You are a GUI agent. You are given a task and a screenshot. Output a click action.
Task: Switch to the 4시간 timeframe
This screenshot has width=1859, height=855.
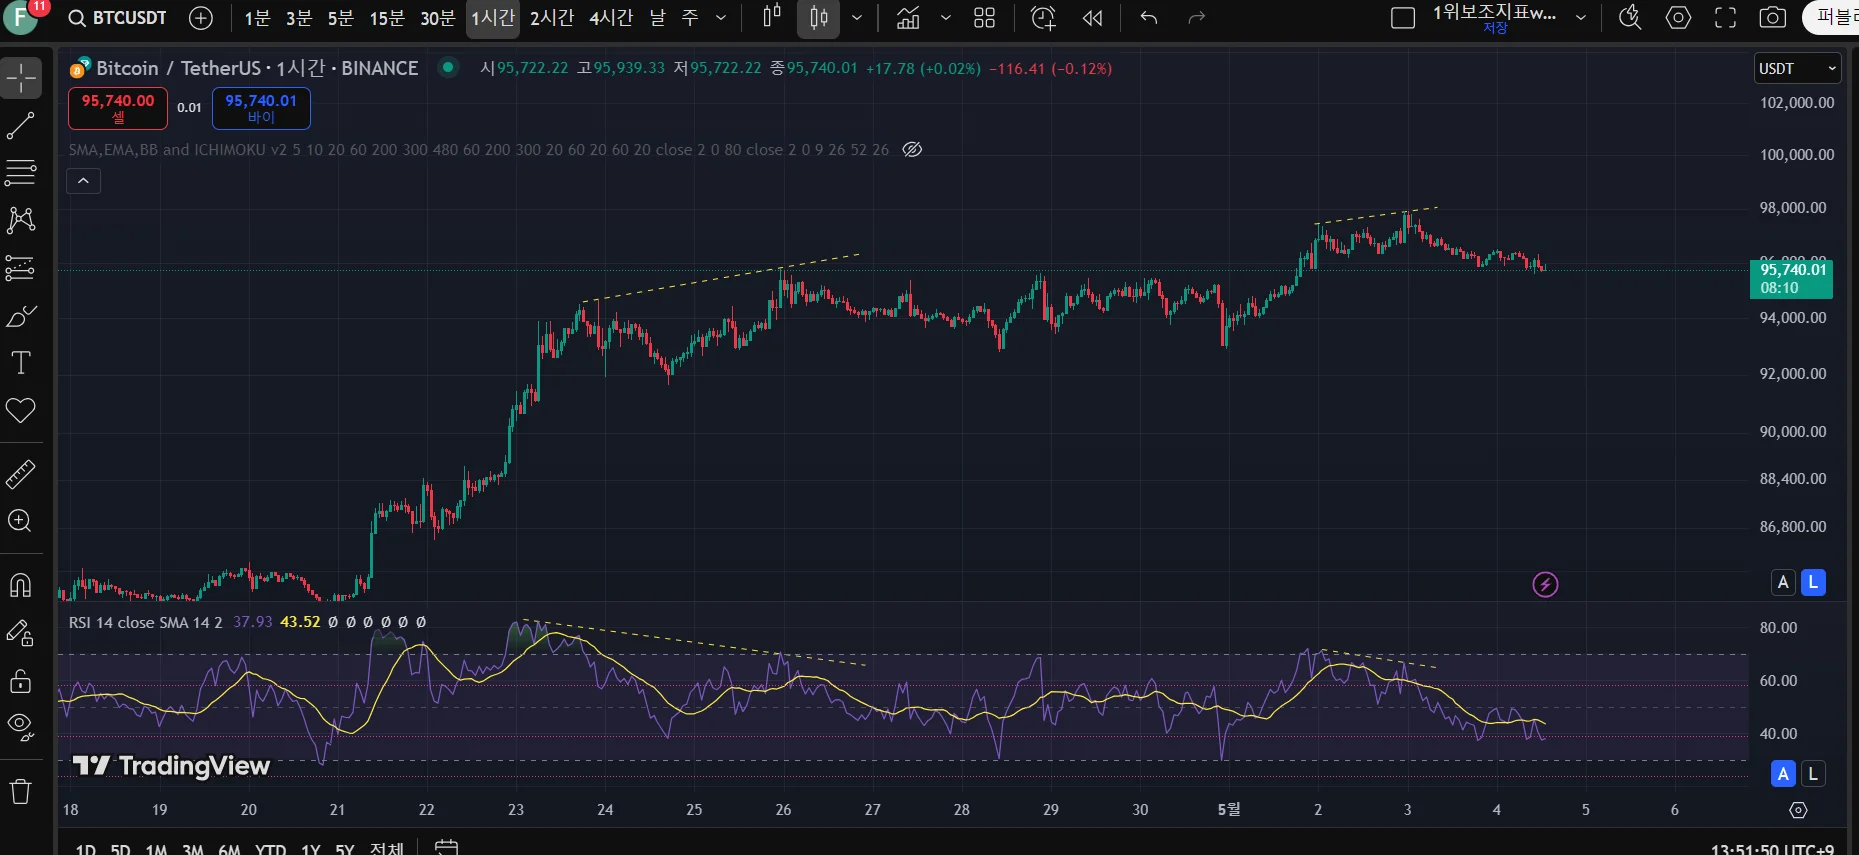pos(610,18)
